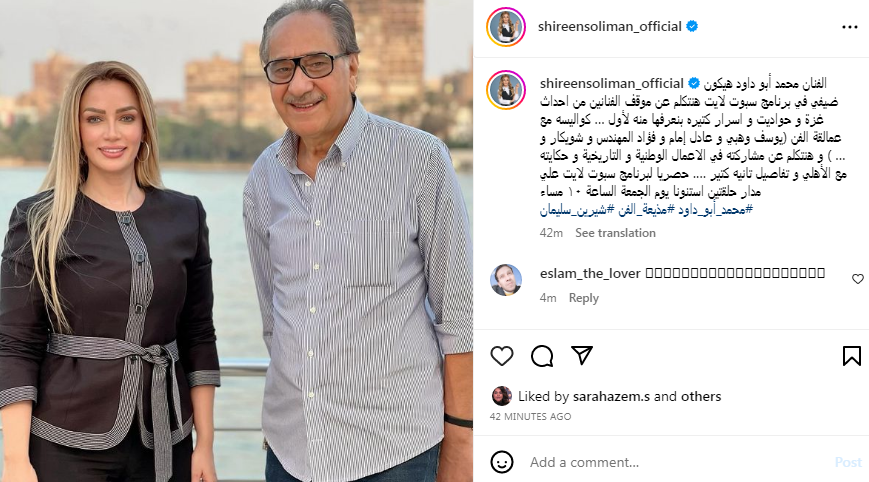Save post with bookmark icon
The height and width of the screenshot is (482, 869).
tap(852, 356)
